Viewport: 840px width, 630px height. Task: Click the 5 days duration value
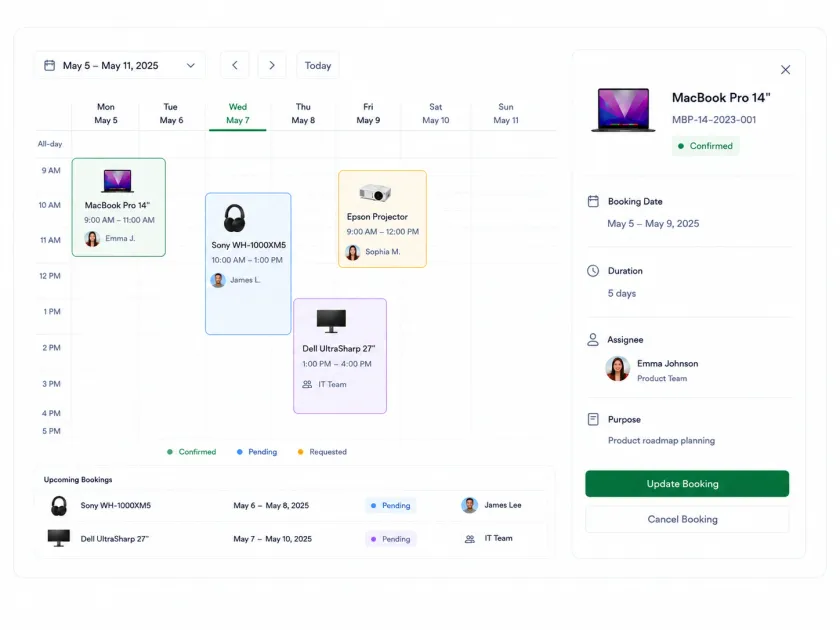coord(621,293)
